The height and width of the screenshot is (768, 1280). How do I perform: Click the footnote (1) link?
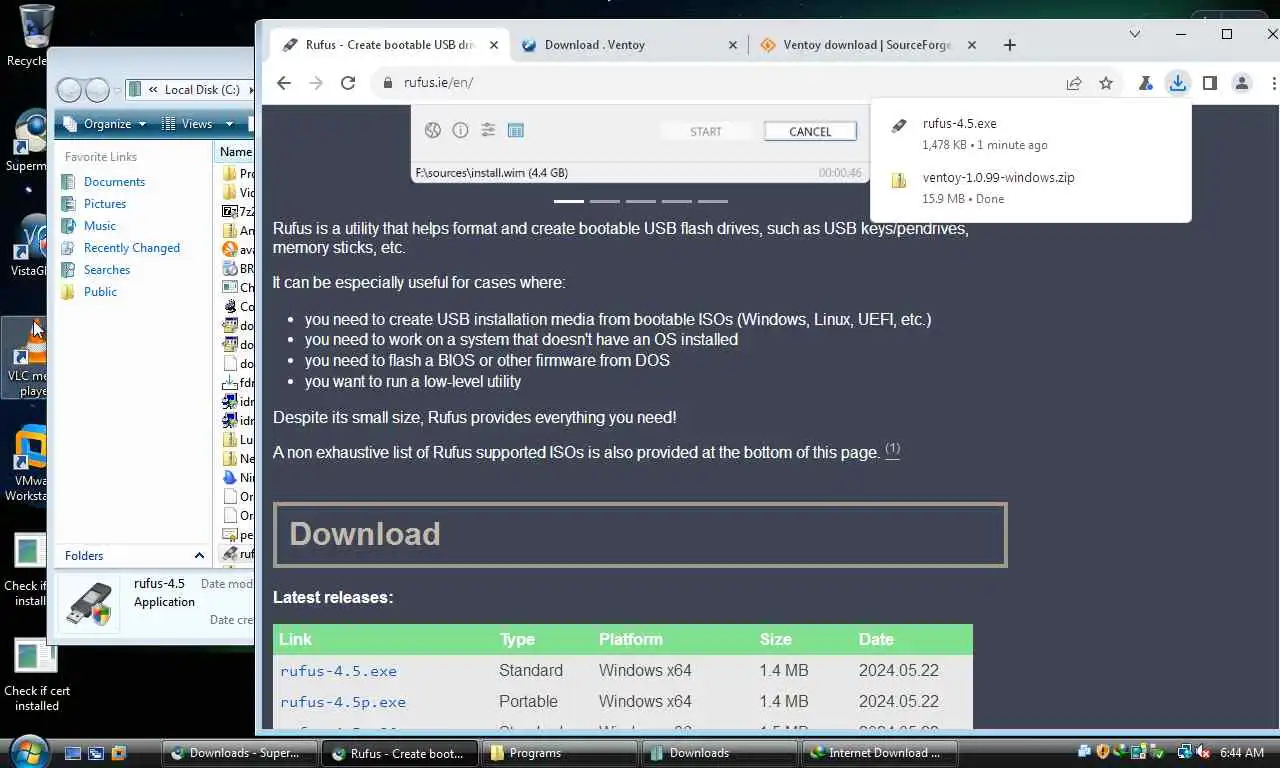coord(892,449)
